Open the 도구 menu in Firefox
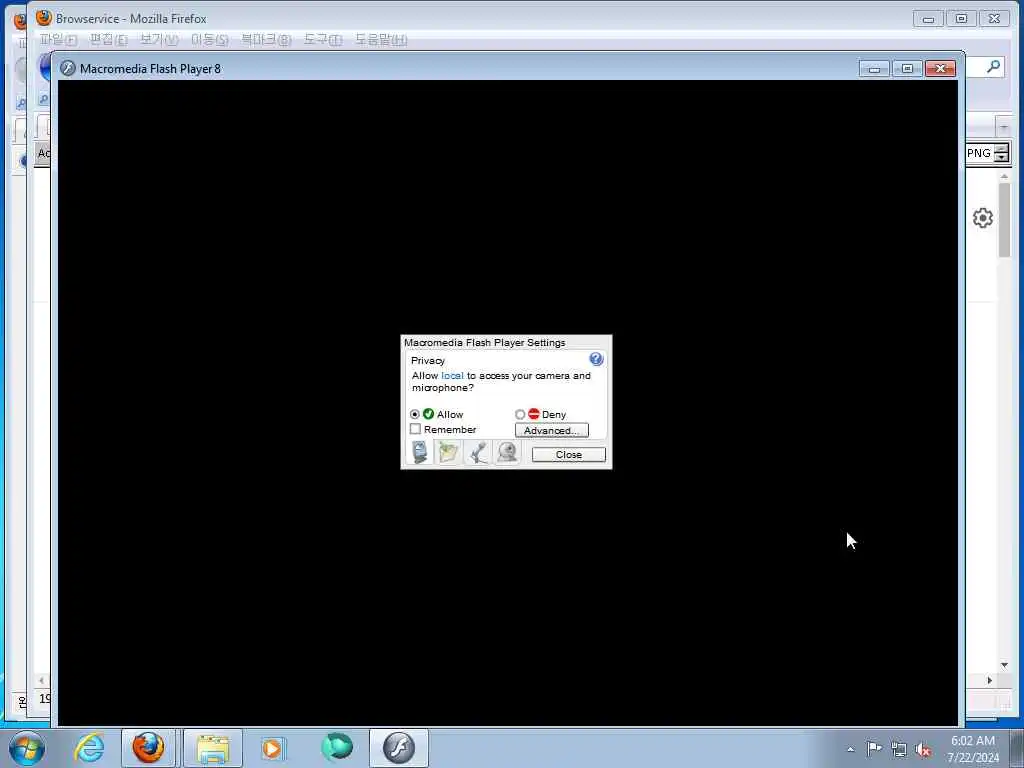 pyautogui.click(x=323, y=40)
